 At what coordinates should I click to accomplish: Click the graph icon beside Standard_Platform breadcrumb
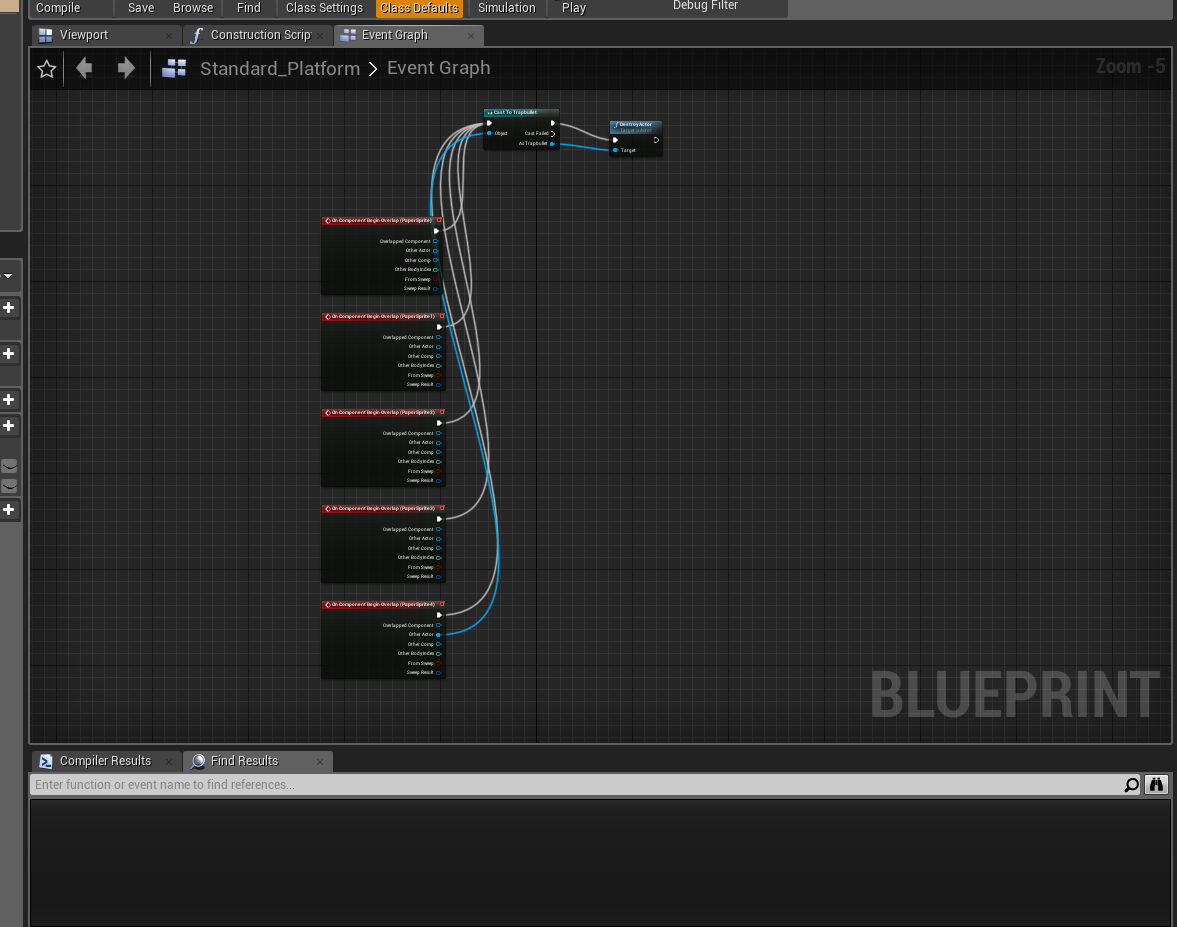[175, 68]
